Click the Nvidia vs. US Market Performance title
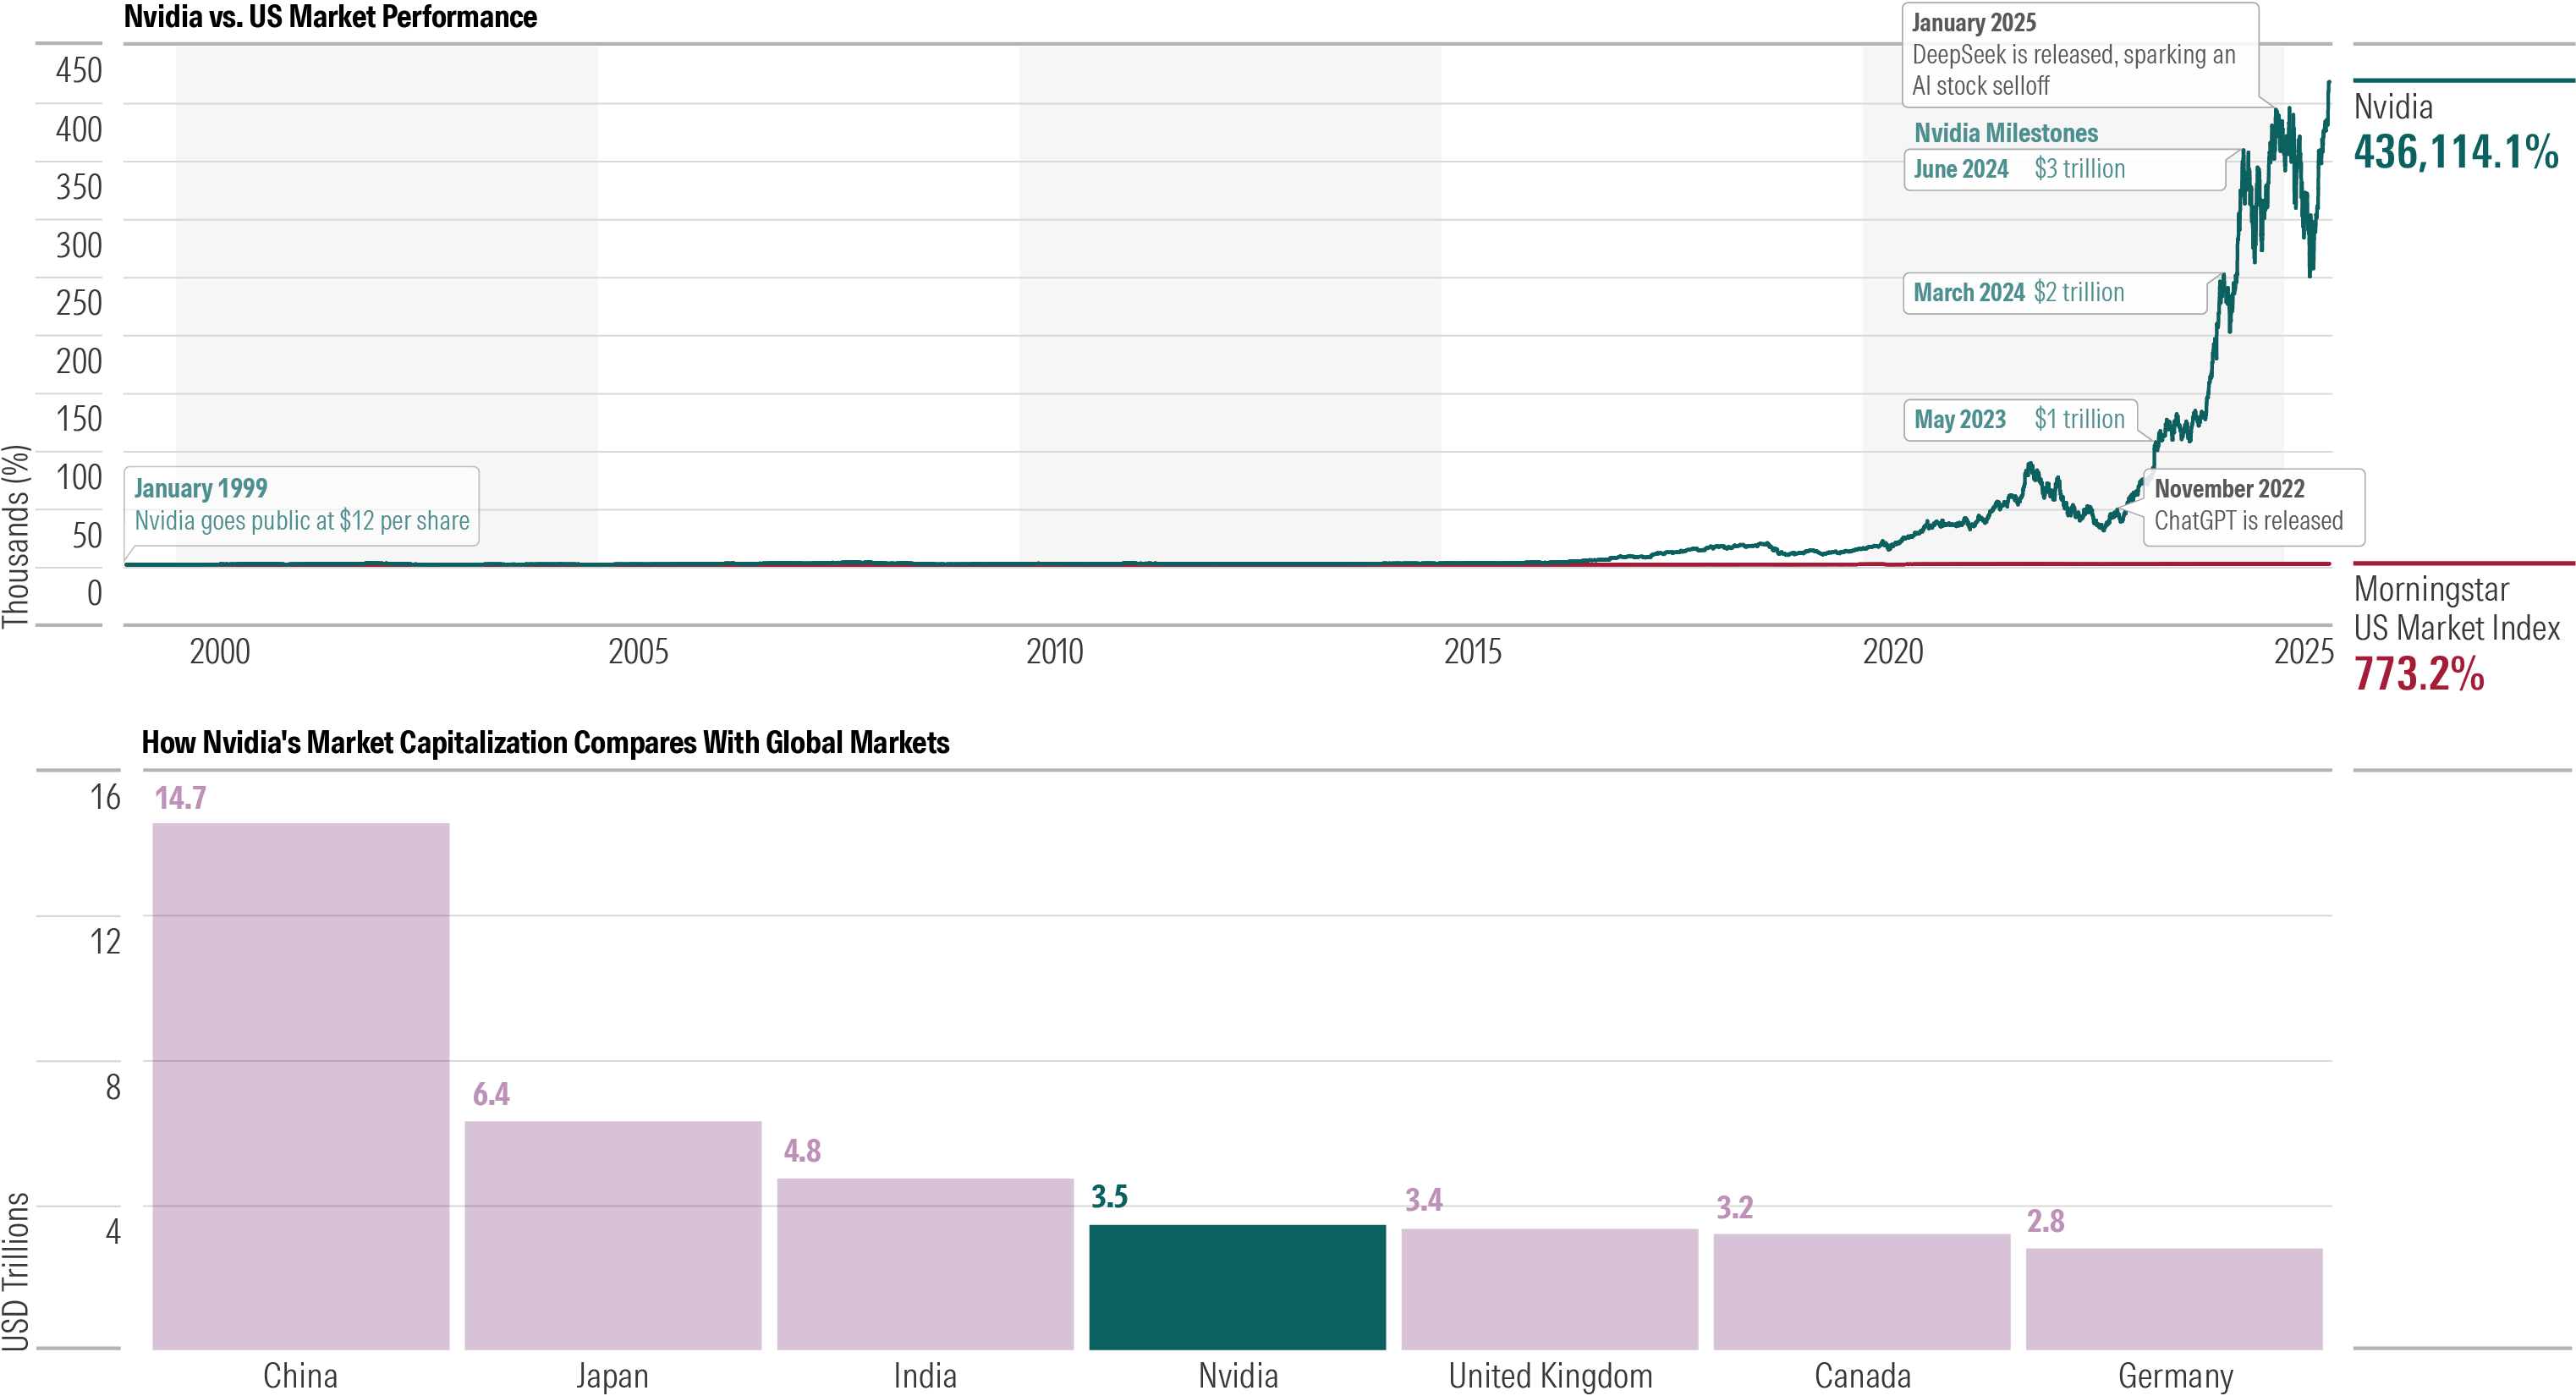Image resolution: width=2576 pixels, height=1396 pixels. pos(330,17)
